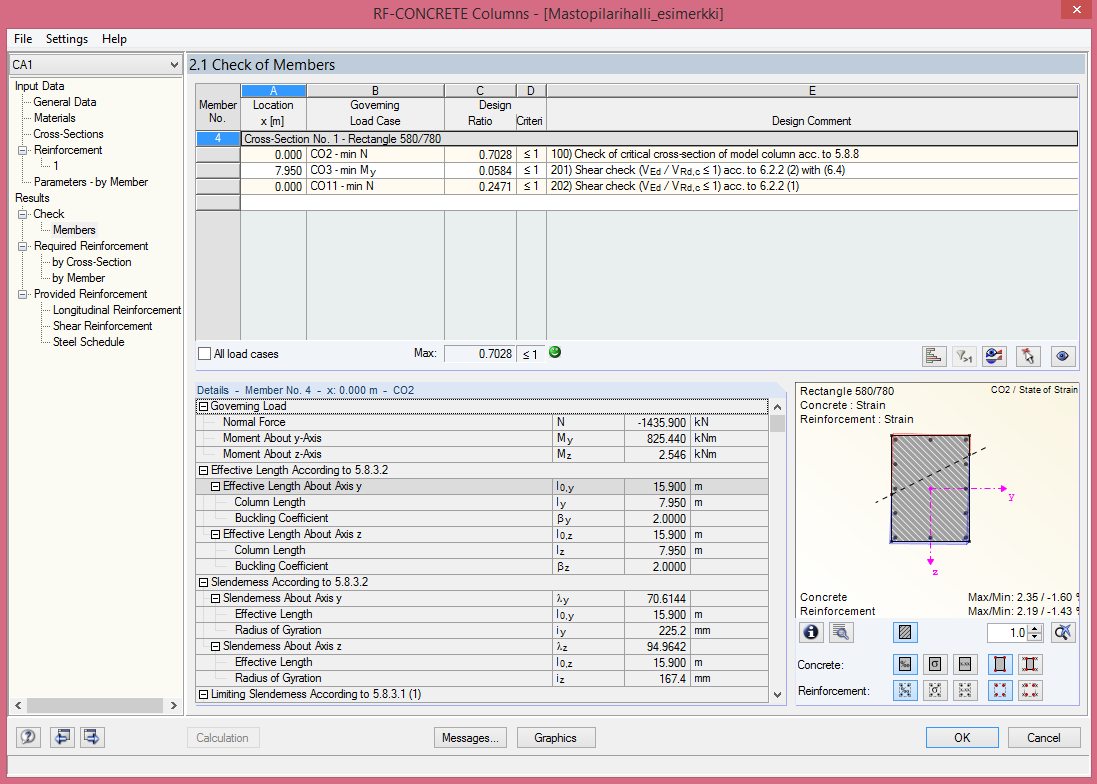
Task: Select by Cross-Section result item
Action: [92, 262]
